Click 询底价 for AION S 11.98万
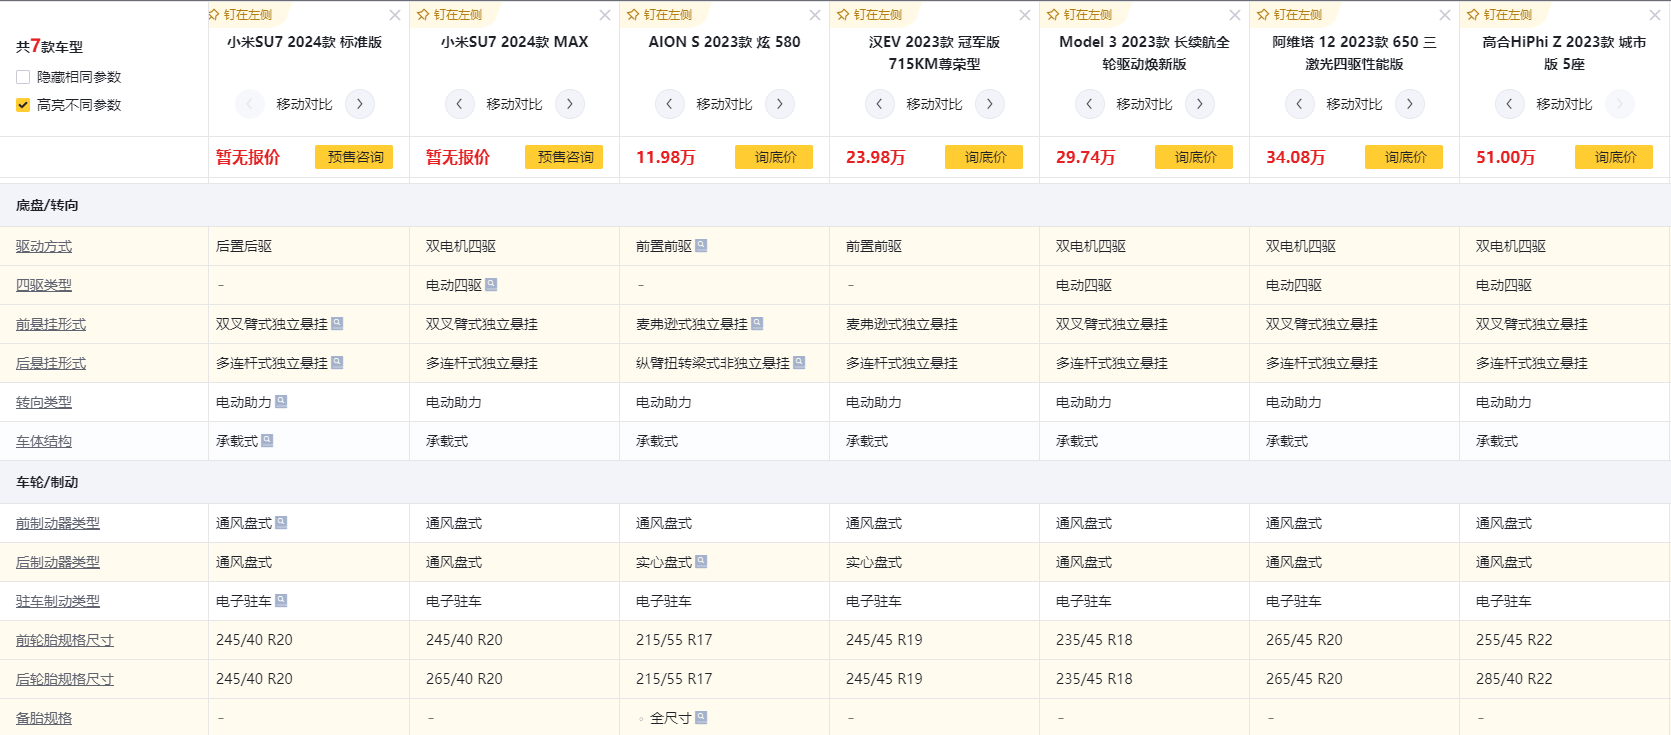 774,157
